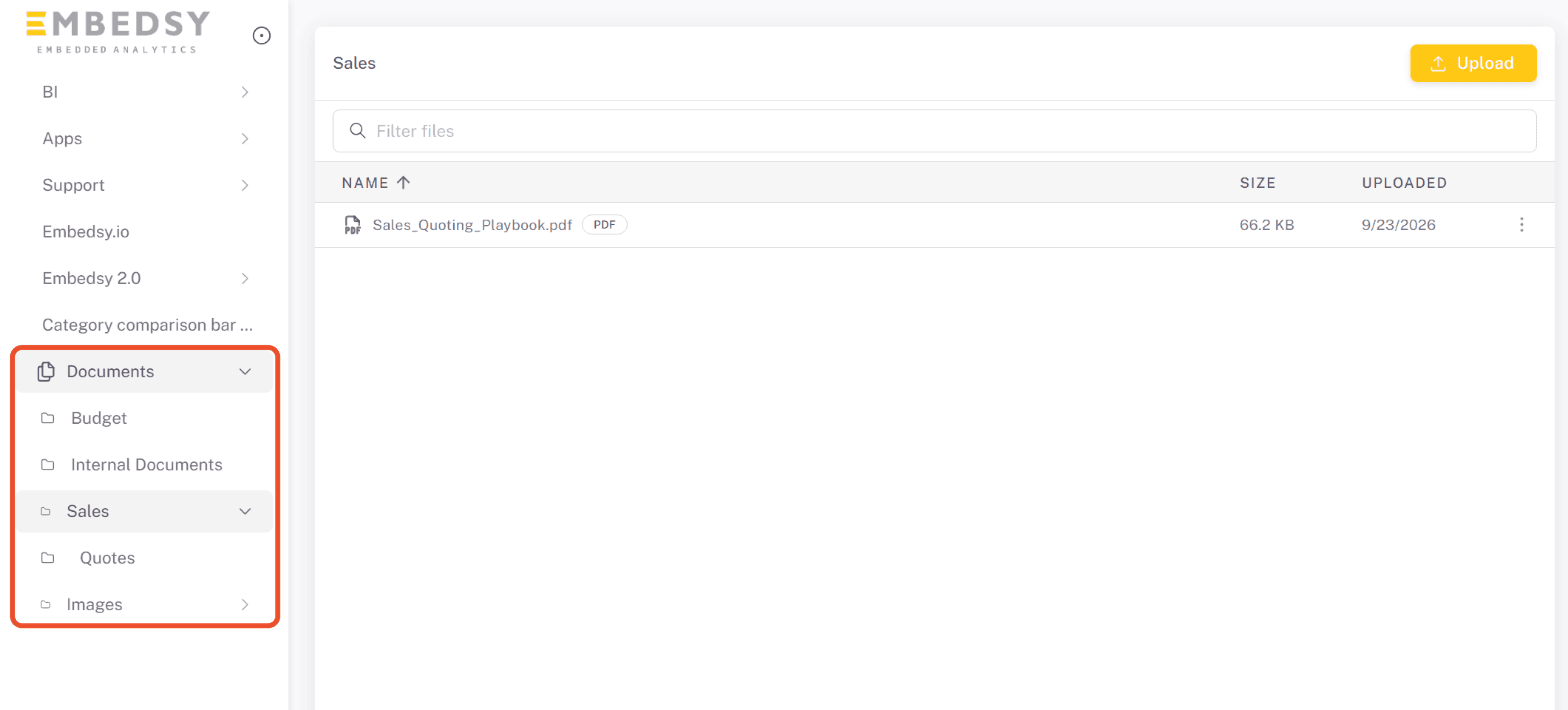Open Category comparison bar menu item
This screenshot has width=1568, height=710.
[145, 325]
